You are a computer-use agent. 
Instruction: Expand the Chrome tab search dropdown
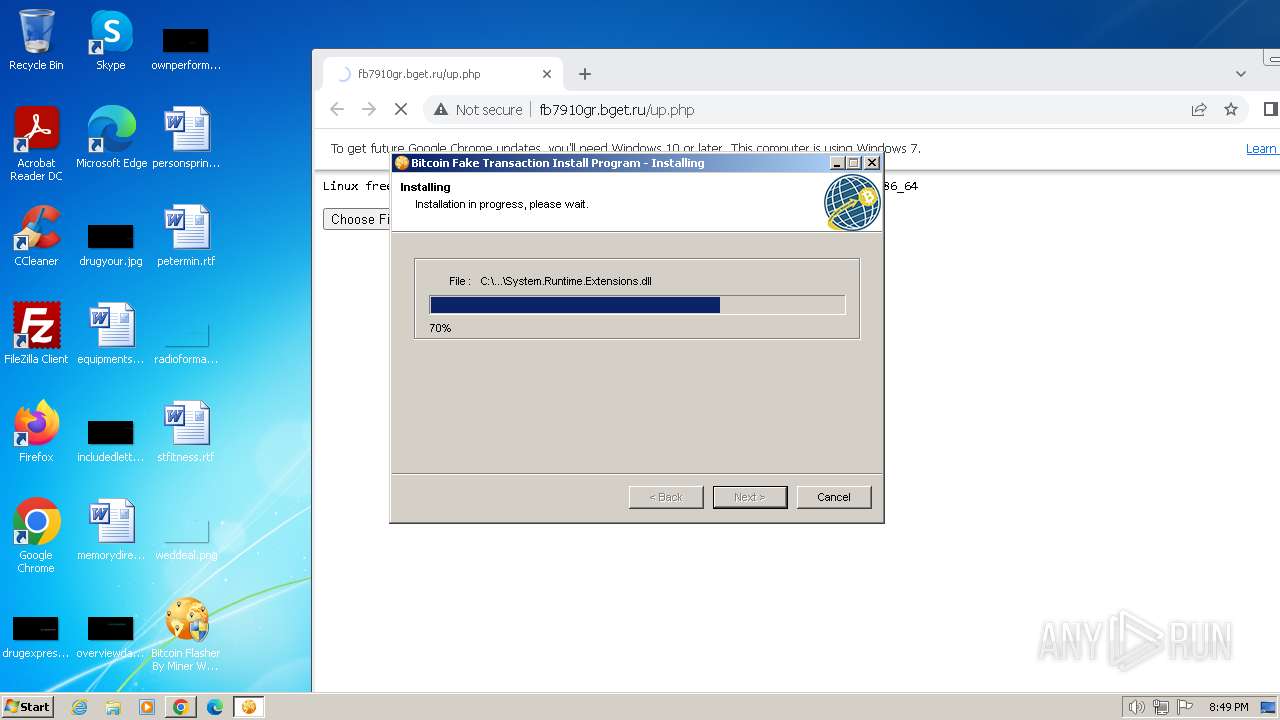[1241, 74]
